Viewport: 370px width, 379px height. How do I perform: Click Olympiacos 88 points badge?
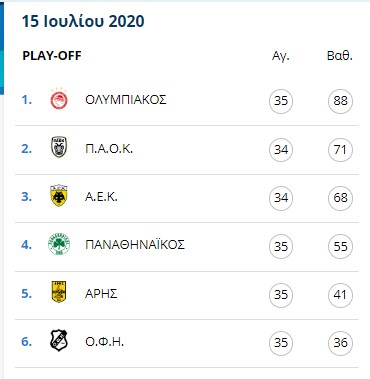(x=340, y=101)
